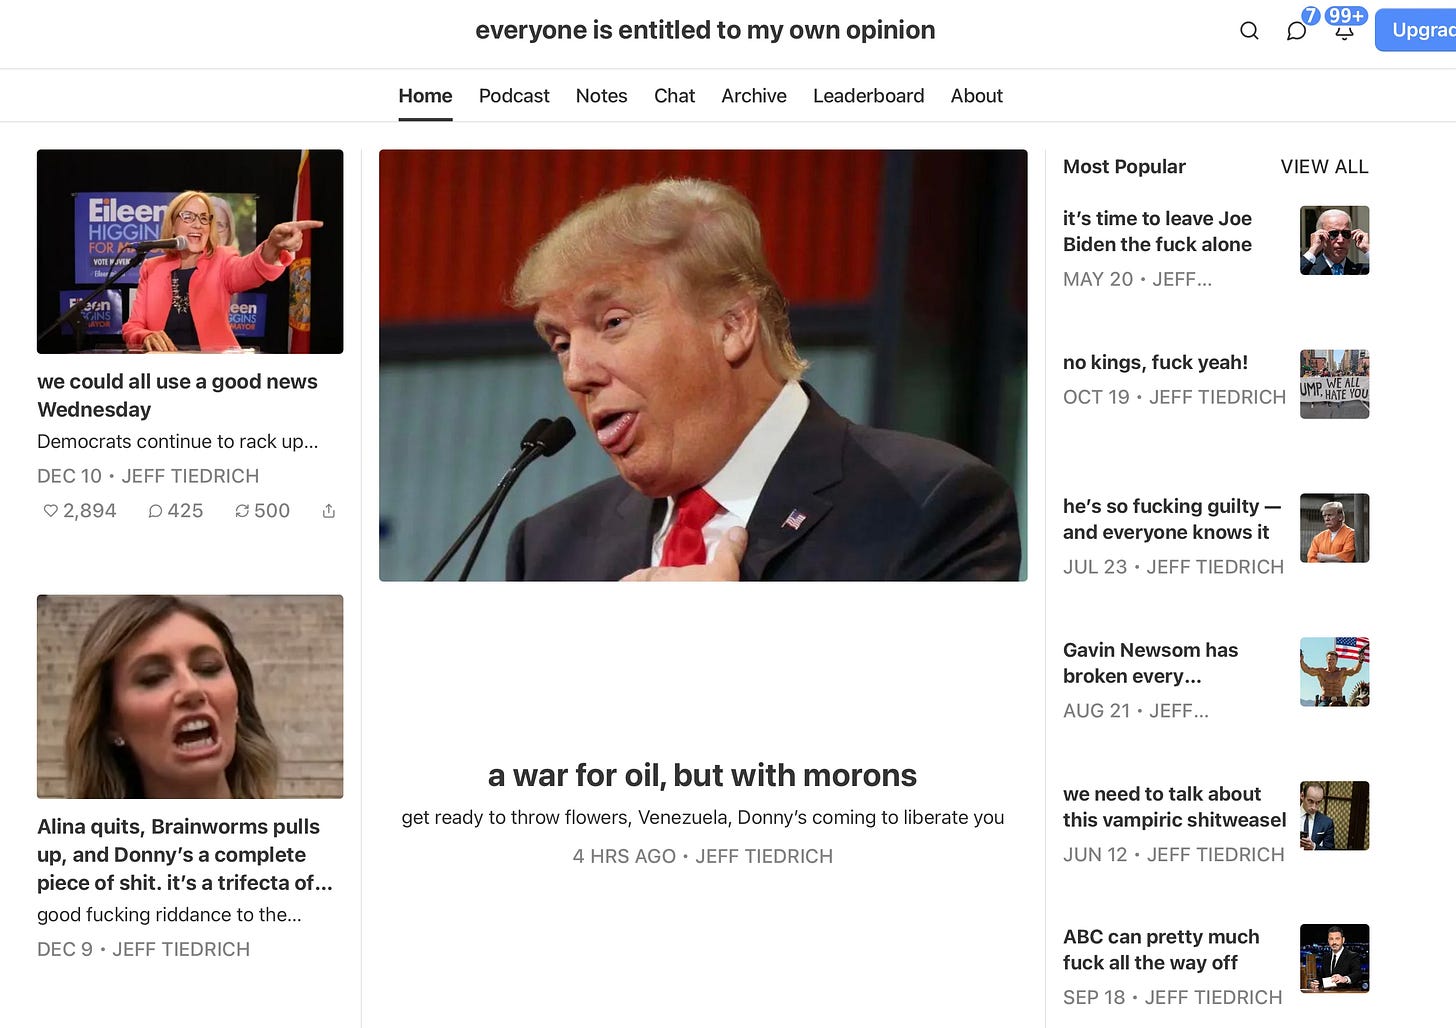The image size is (1456, 1028).
Task: Click the Upgrade button
Action: coord(1416,30)
